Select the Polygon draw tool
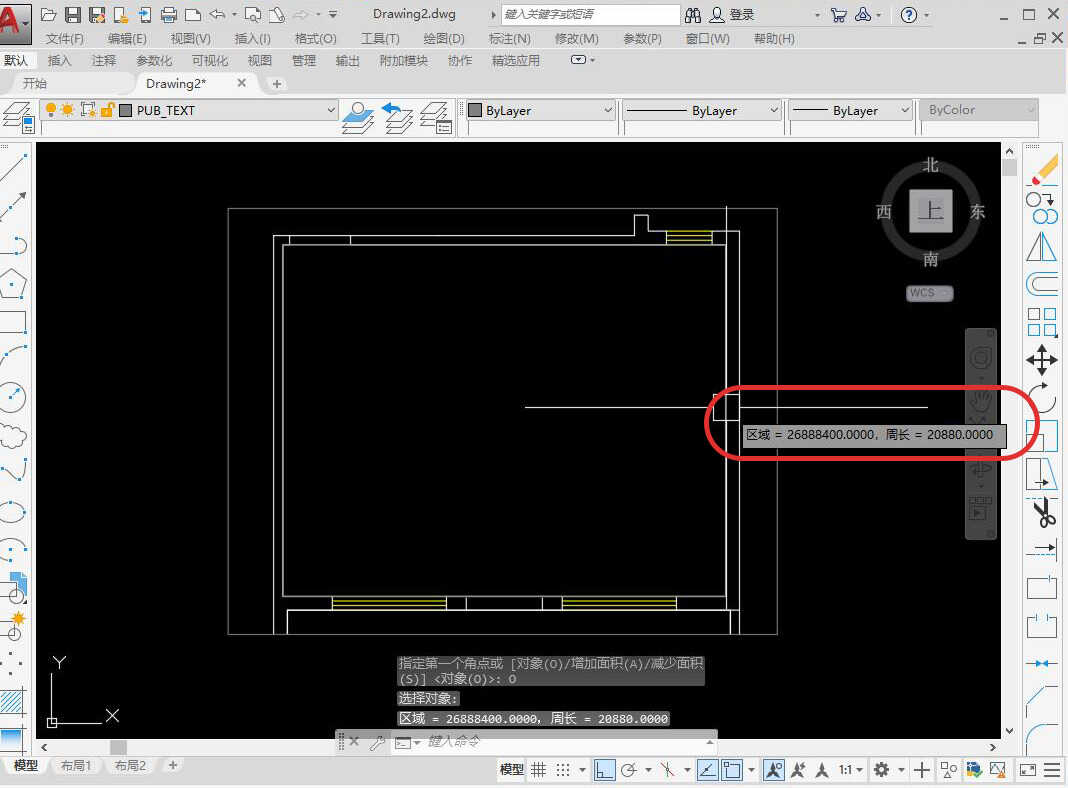The width and height of the screenshot is (1068, 788). (x=13, y=283)
